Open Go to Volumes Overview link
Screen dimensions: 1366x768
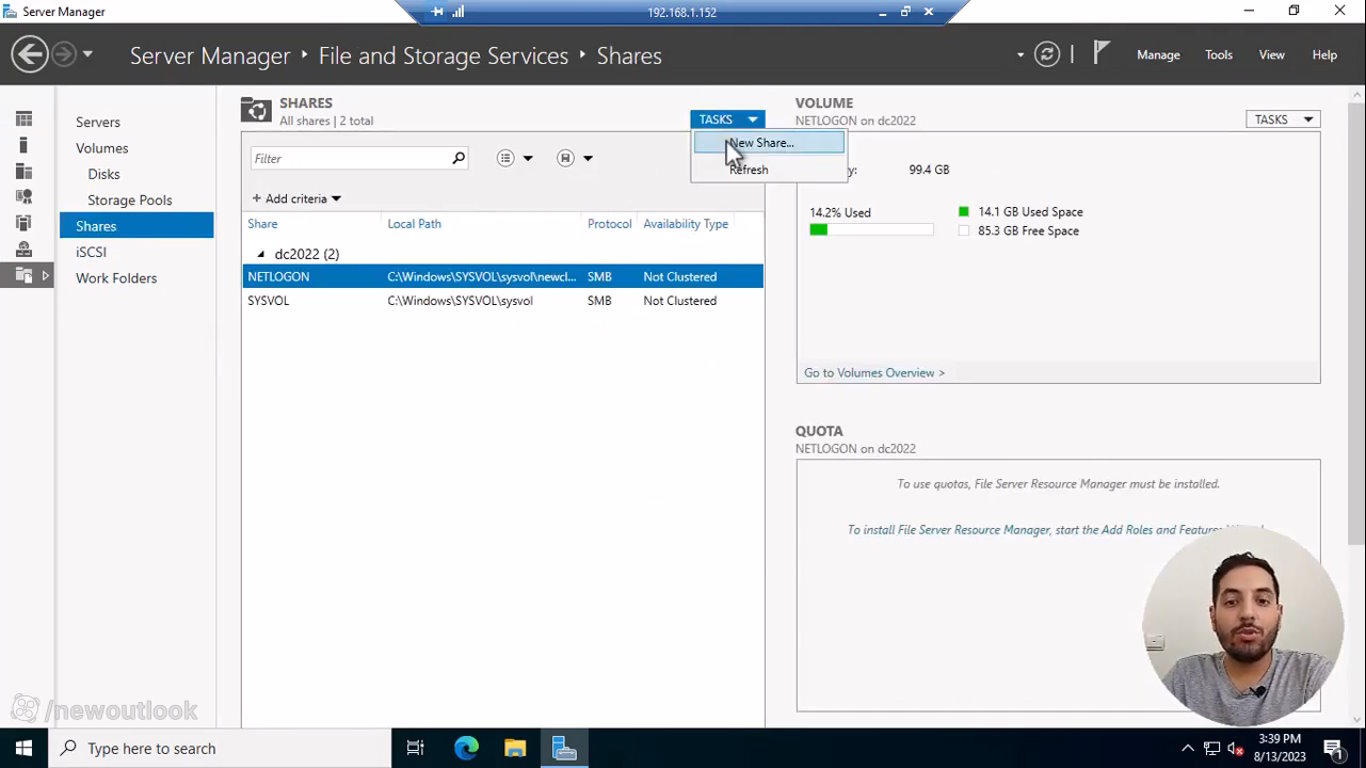pos(874,373)
